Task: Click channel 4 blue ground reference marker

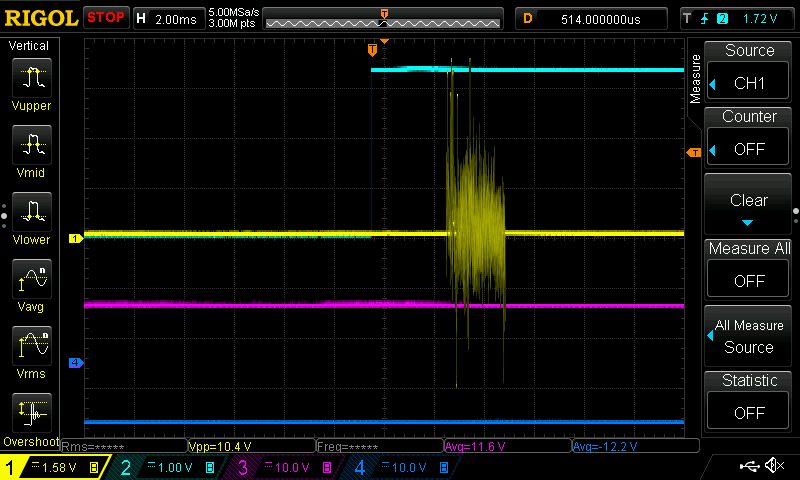Action: (x=76, y=363)
